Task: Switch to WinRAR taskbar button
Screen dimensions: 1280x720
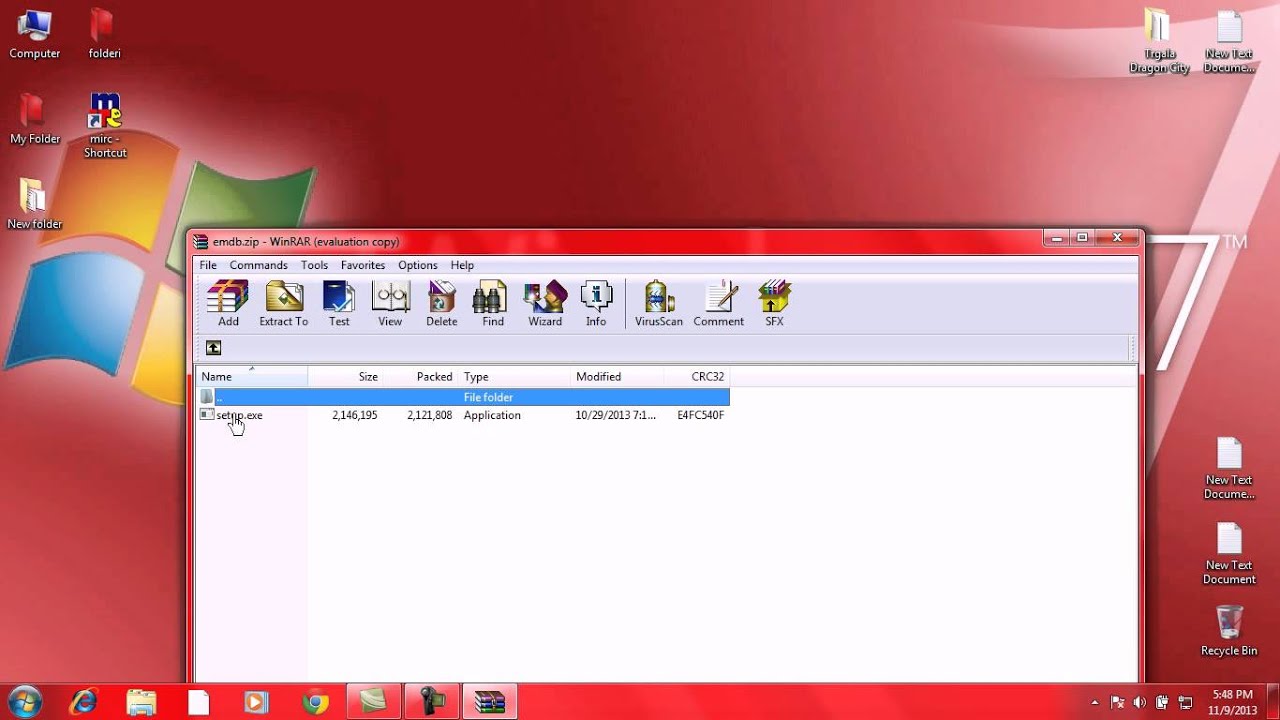Action: (490, 702)
